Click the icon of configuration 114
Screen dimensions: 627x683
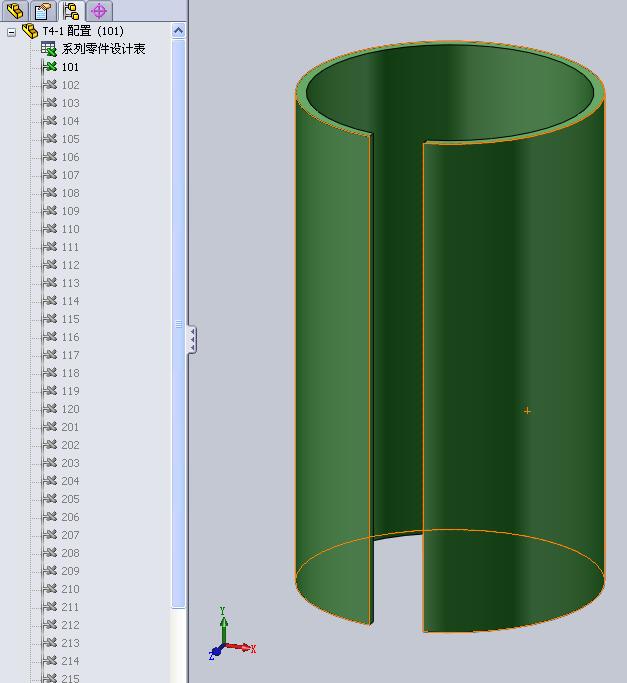(x=50, y=301)
